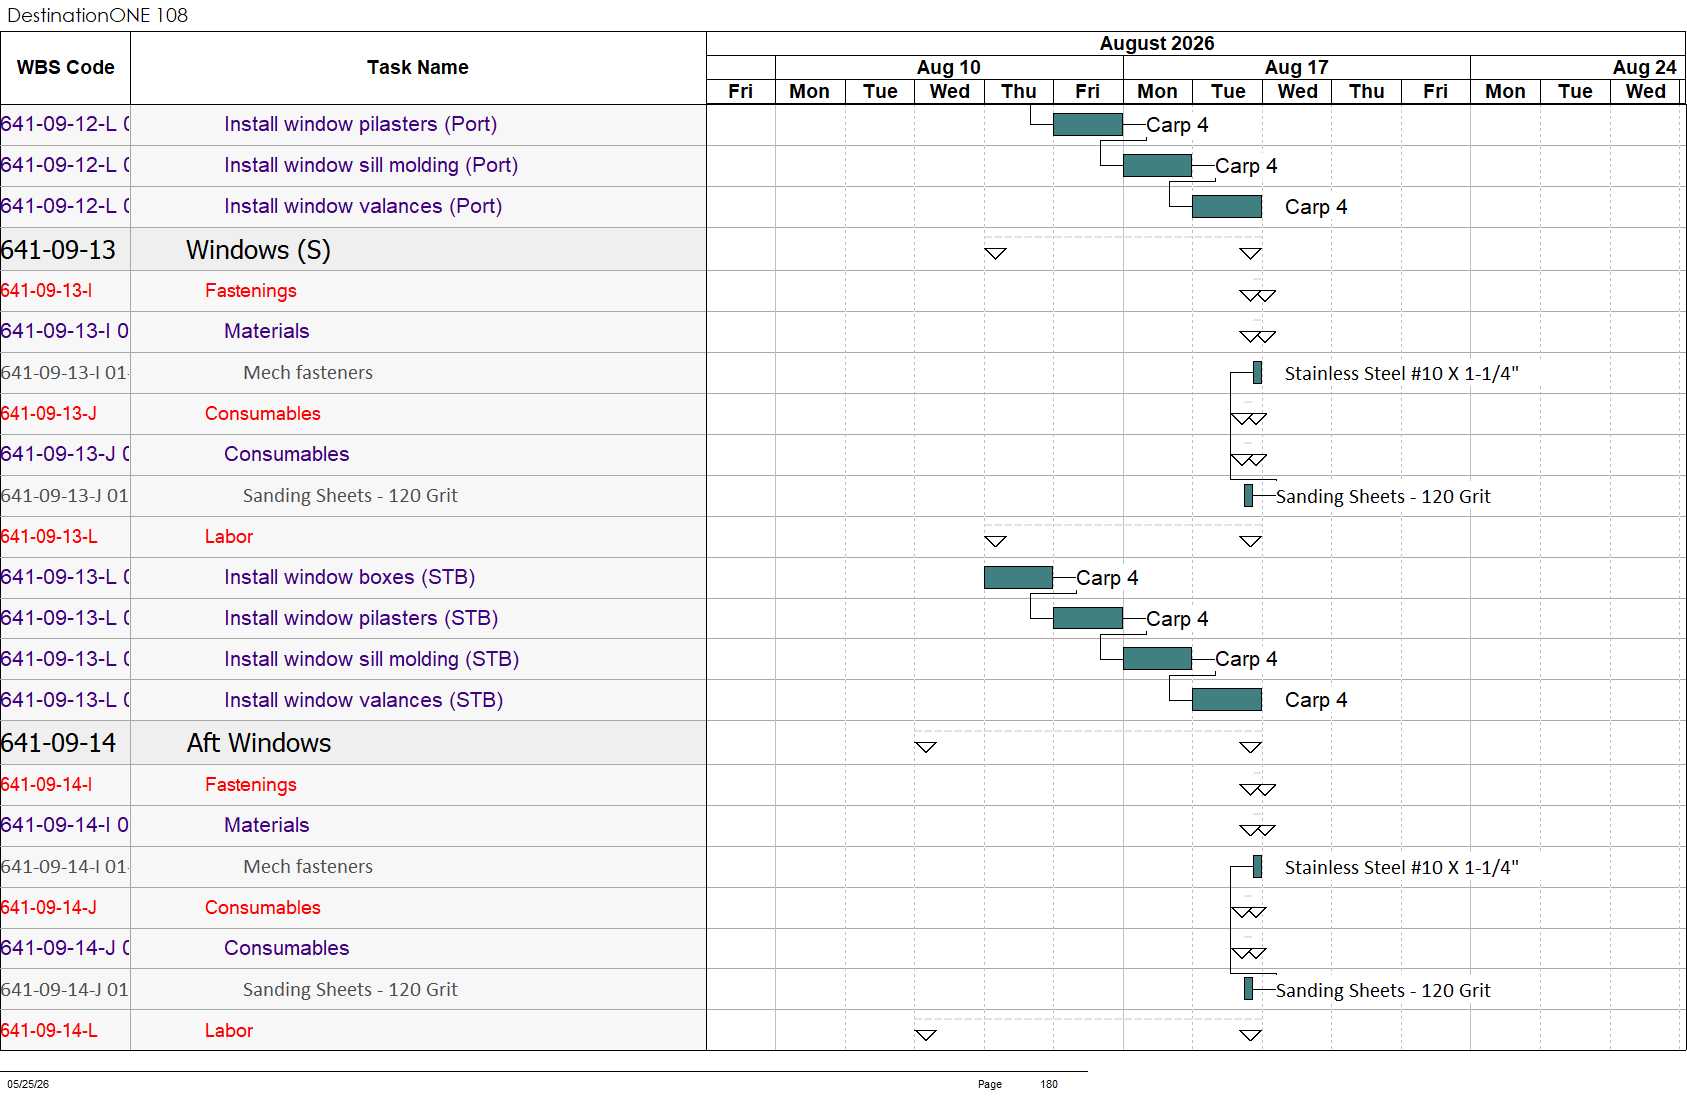Select the Carp 4 label beside valances (Port)
Viewport: 1687px width, 1097px height.
click(1316, 207)
